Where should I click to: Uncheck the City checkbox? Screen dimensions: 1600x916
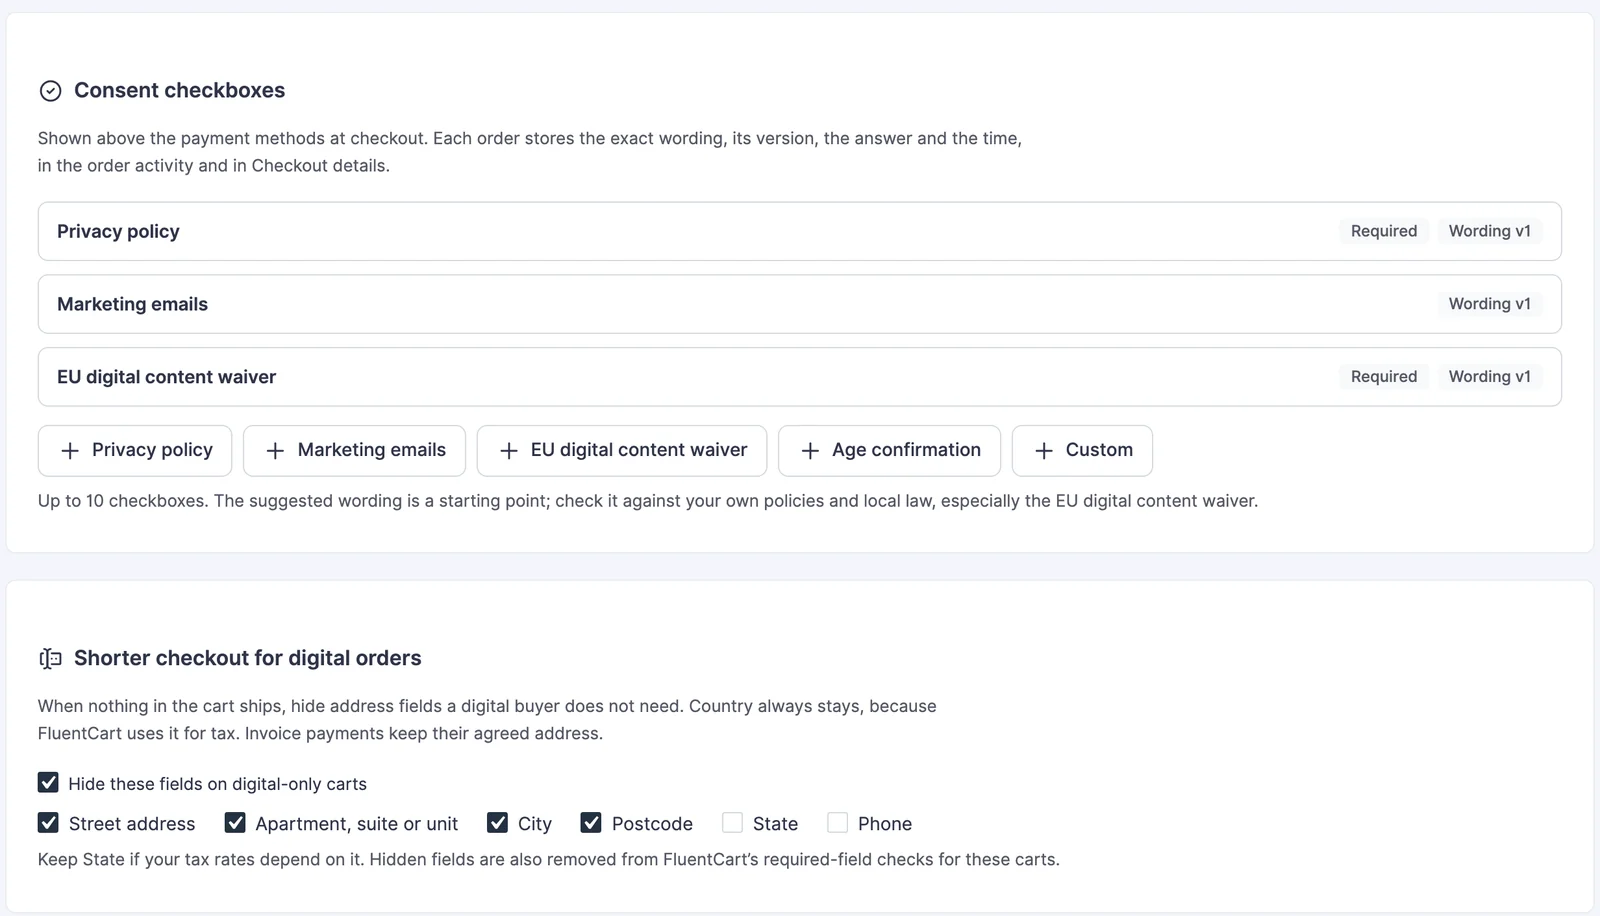pos(497,822)
